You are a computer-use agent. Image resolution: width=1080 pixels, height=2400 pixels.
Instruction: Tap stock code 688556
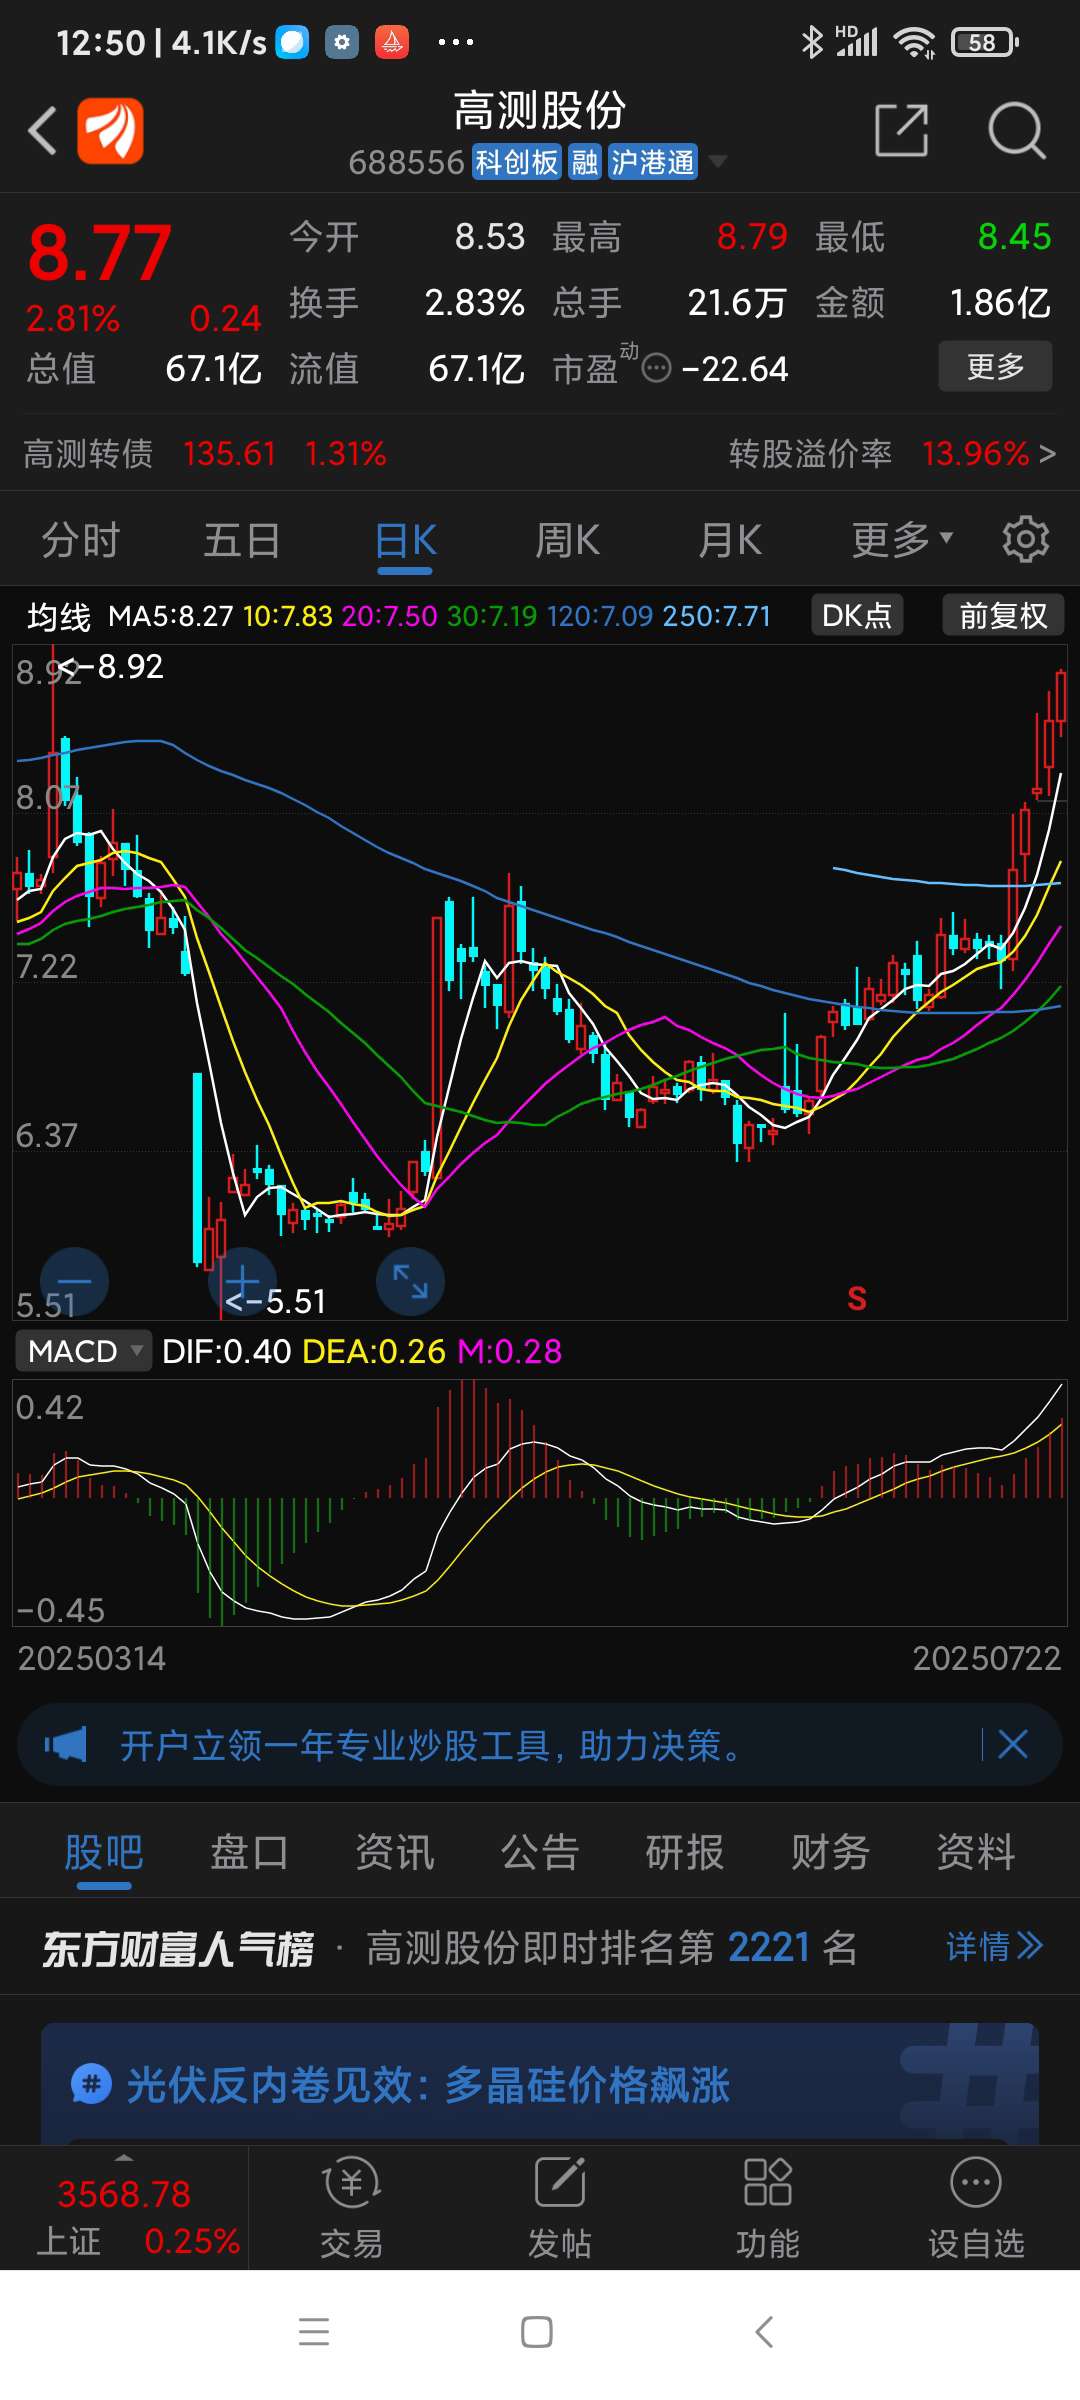coord(406,162)
